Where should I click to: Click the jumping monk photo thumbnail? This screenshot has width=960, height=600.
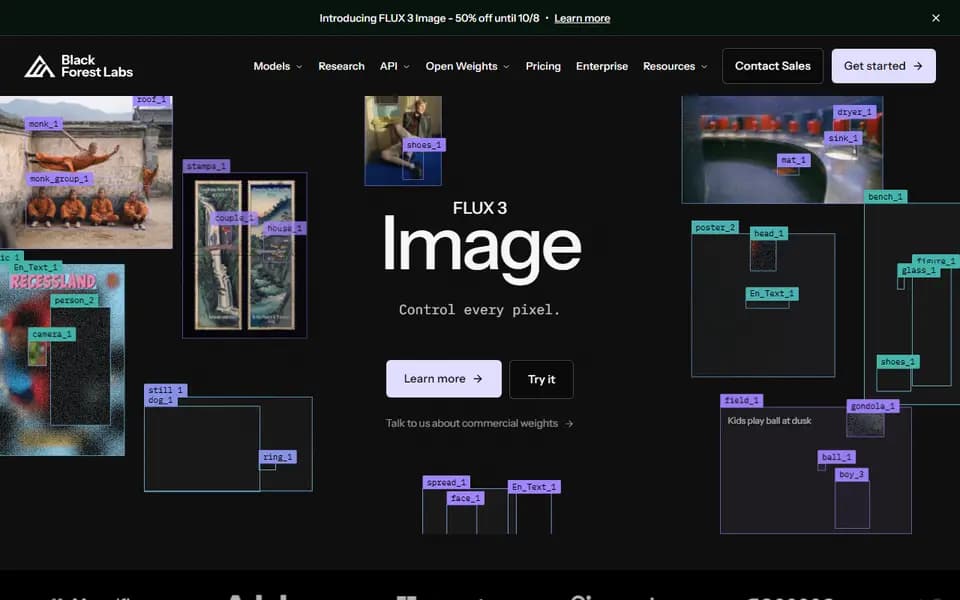[86, 172]
